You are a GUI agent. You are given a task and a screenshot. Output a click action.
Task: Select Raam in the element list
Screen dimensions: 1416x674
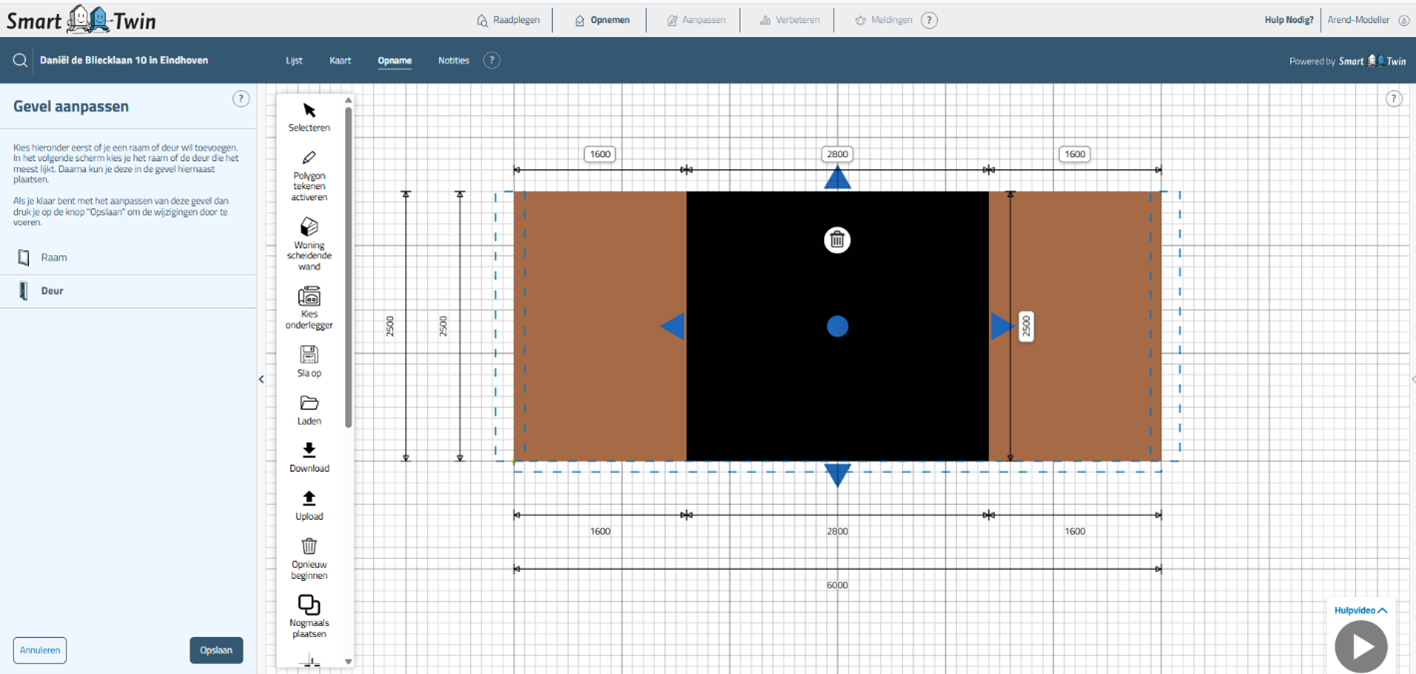tap(54, 258)
